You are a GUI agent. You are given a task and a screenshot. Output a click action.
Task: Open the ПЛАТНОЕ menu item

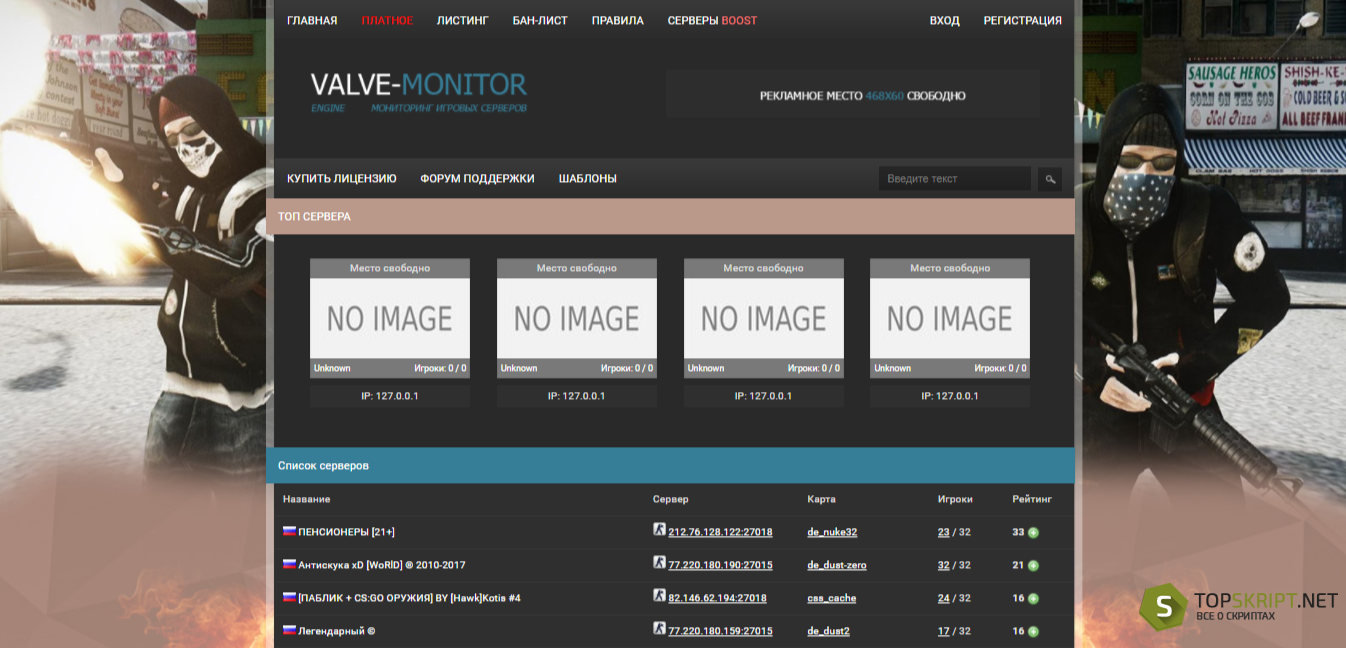point(387,20)
